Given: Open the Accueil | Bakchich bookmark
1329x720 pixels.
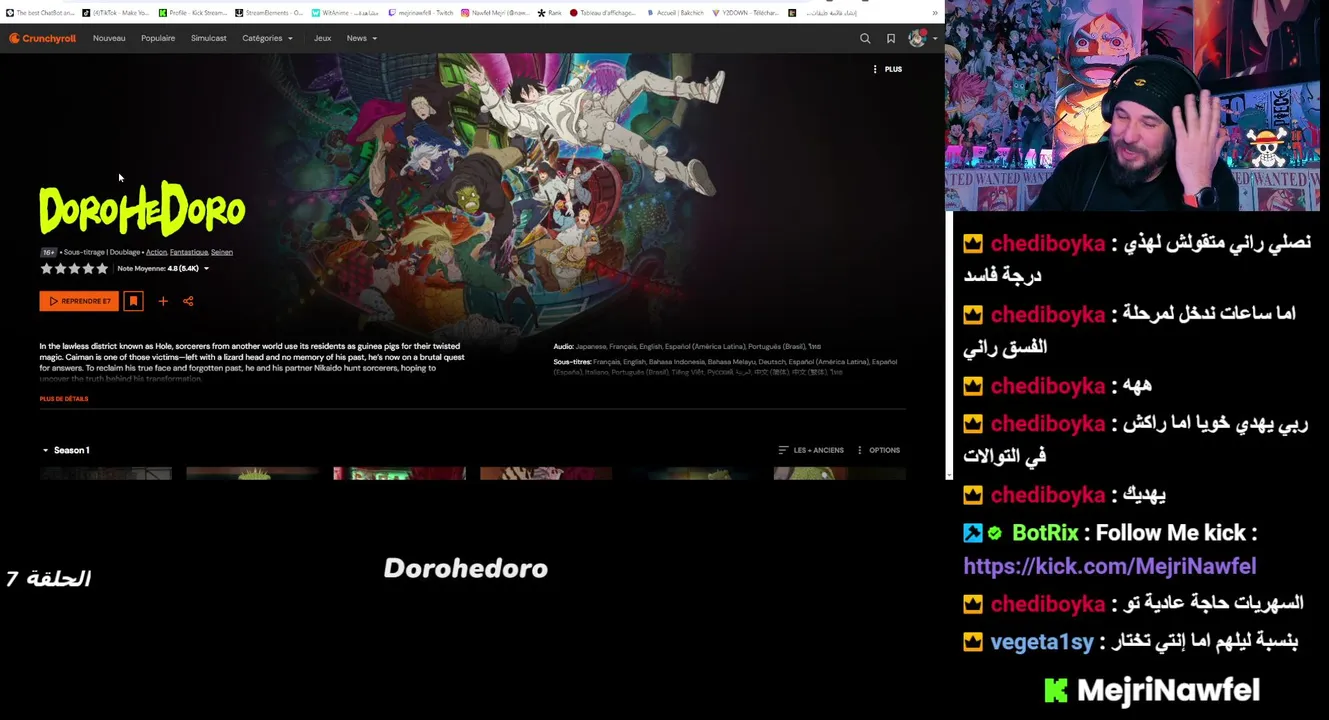Looking at the screenshot, I should pyautogui.click(x=675, y=13).
